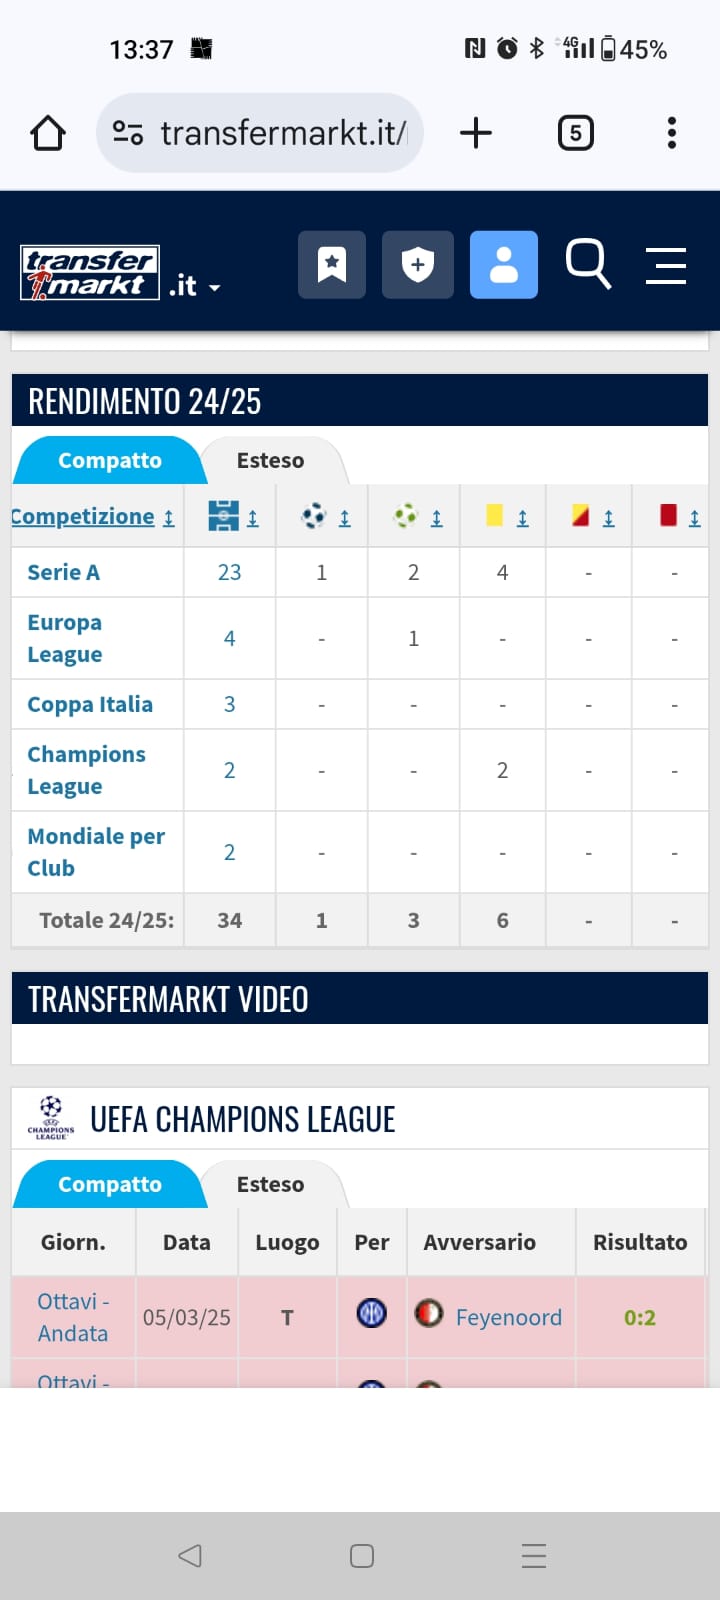Open the browser tab switcher
Screen dimensions: 720x1600
(x=575, y=133)
